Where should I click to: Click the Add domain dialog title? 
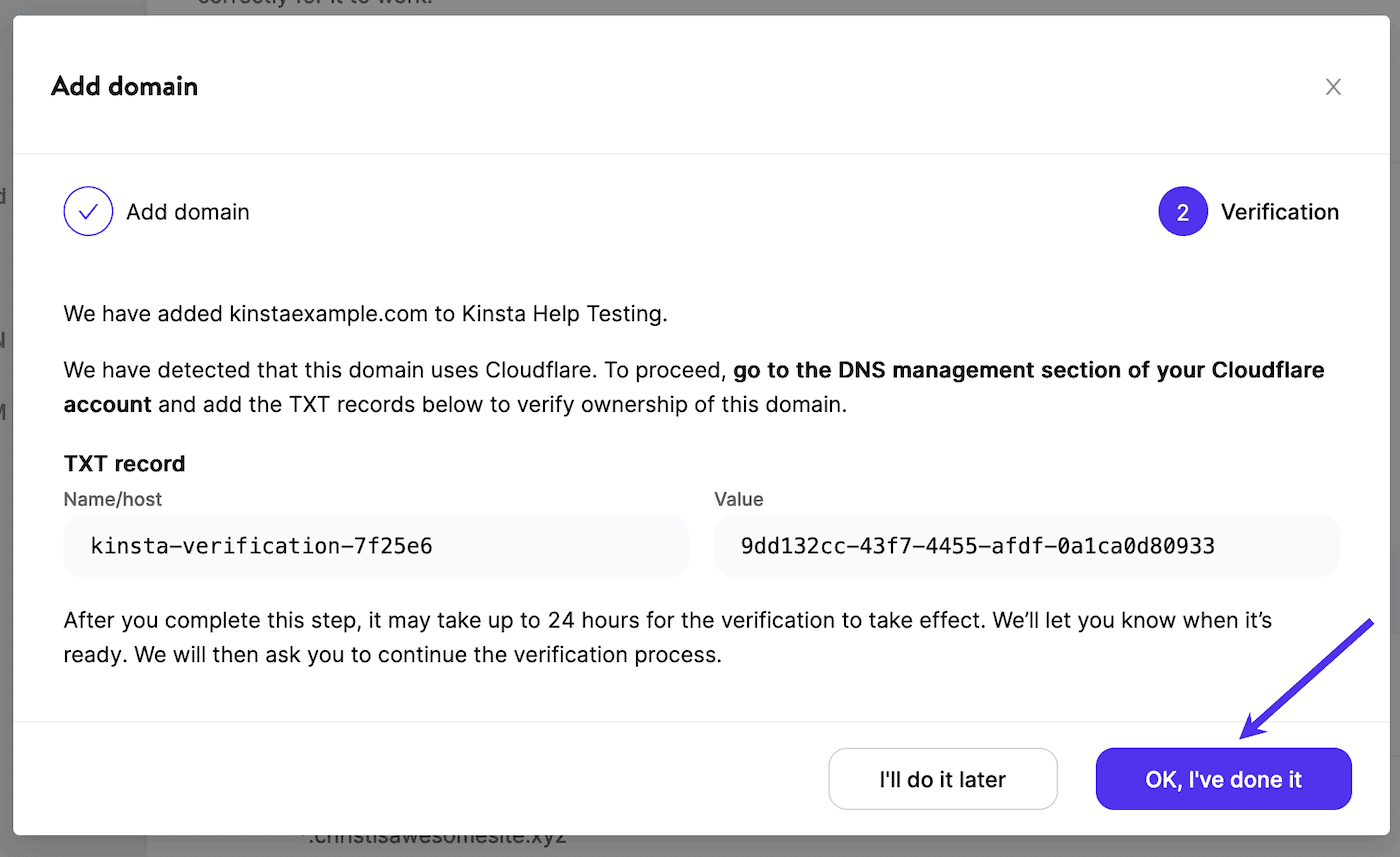click(x=124, y=87)
